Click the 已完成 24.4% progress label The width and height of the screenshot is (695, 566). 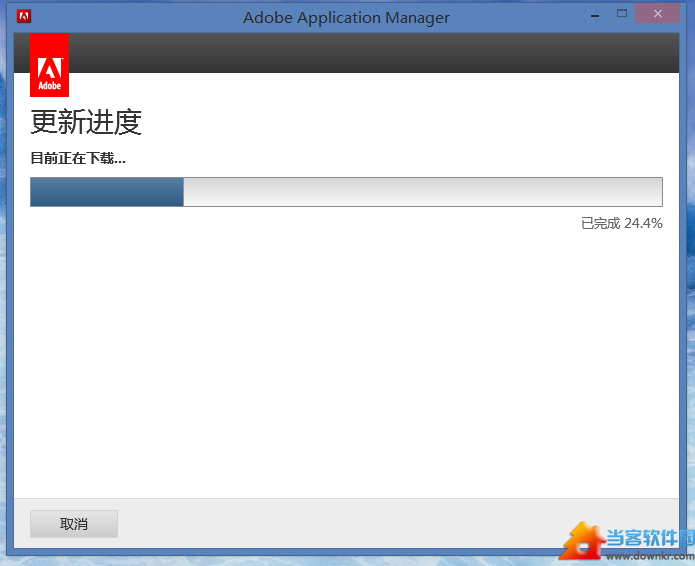click(621, 223)
